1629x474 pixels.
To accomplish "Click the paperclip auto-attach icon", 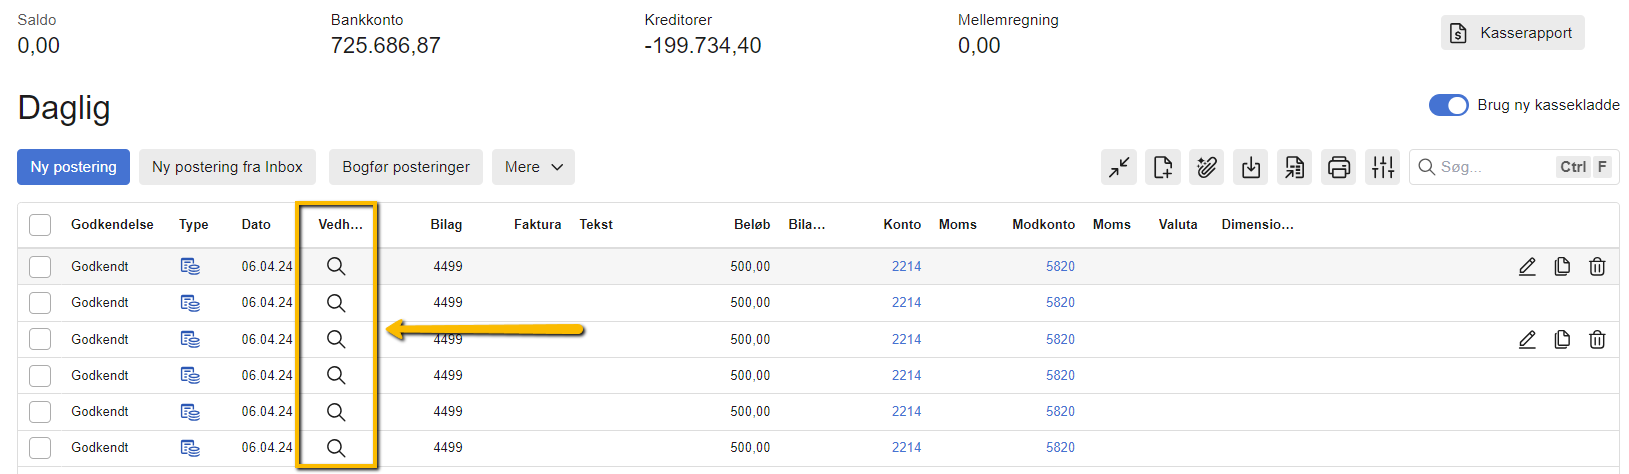I will pyautogui.click(x=1207, y=167).
